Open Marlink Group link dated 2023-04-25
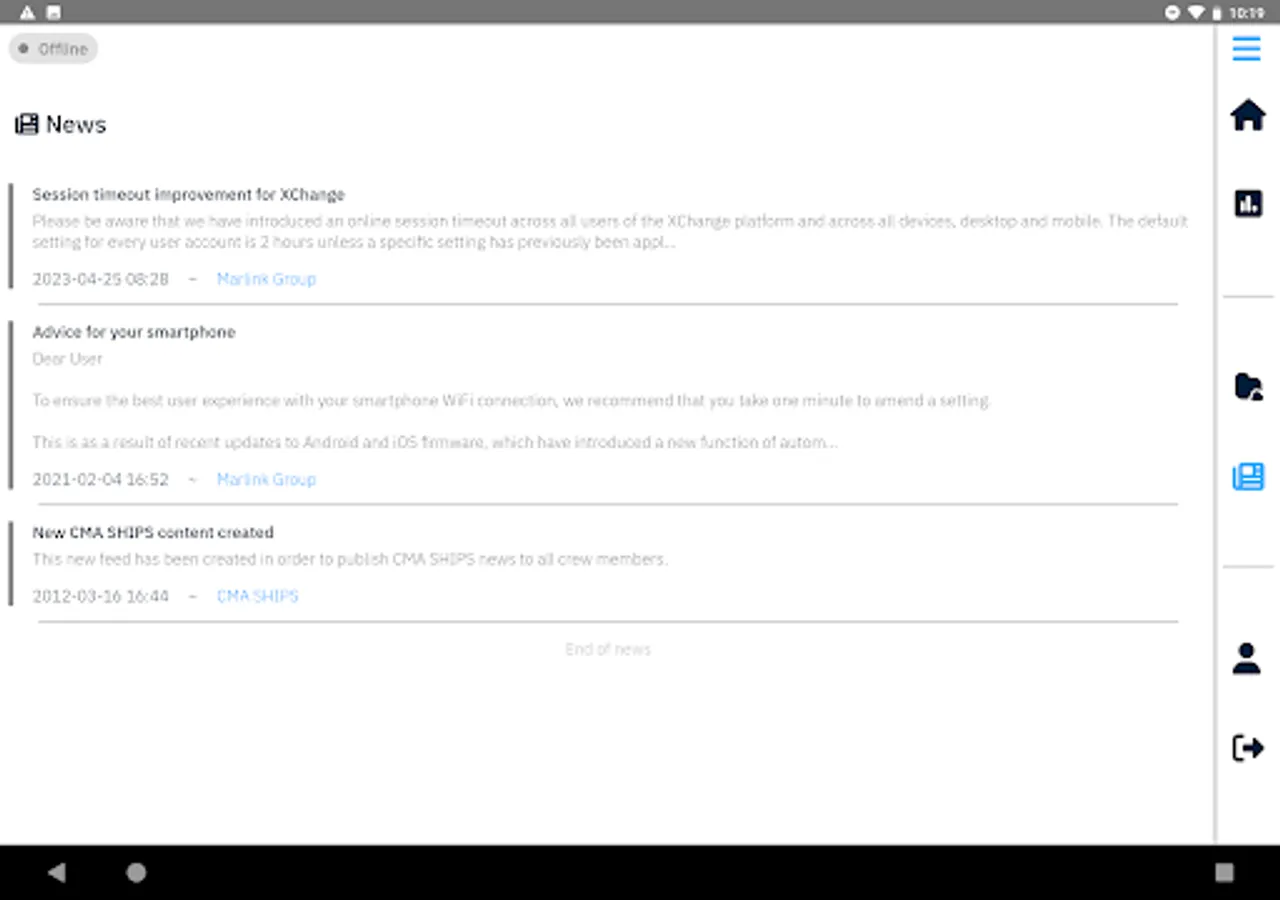This screenshot has width=1280, height=900. [266, 279]
